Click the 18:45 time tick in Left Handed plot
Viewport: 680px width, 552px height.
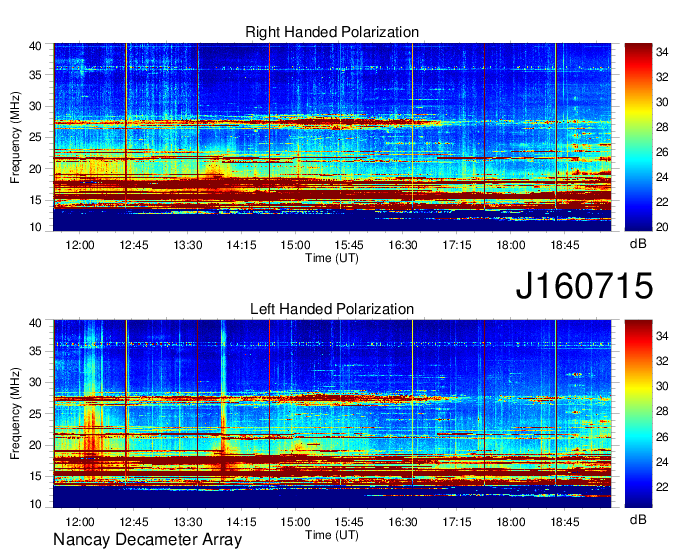(x=565, y=522)
